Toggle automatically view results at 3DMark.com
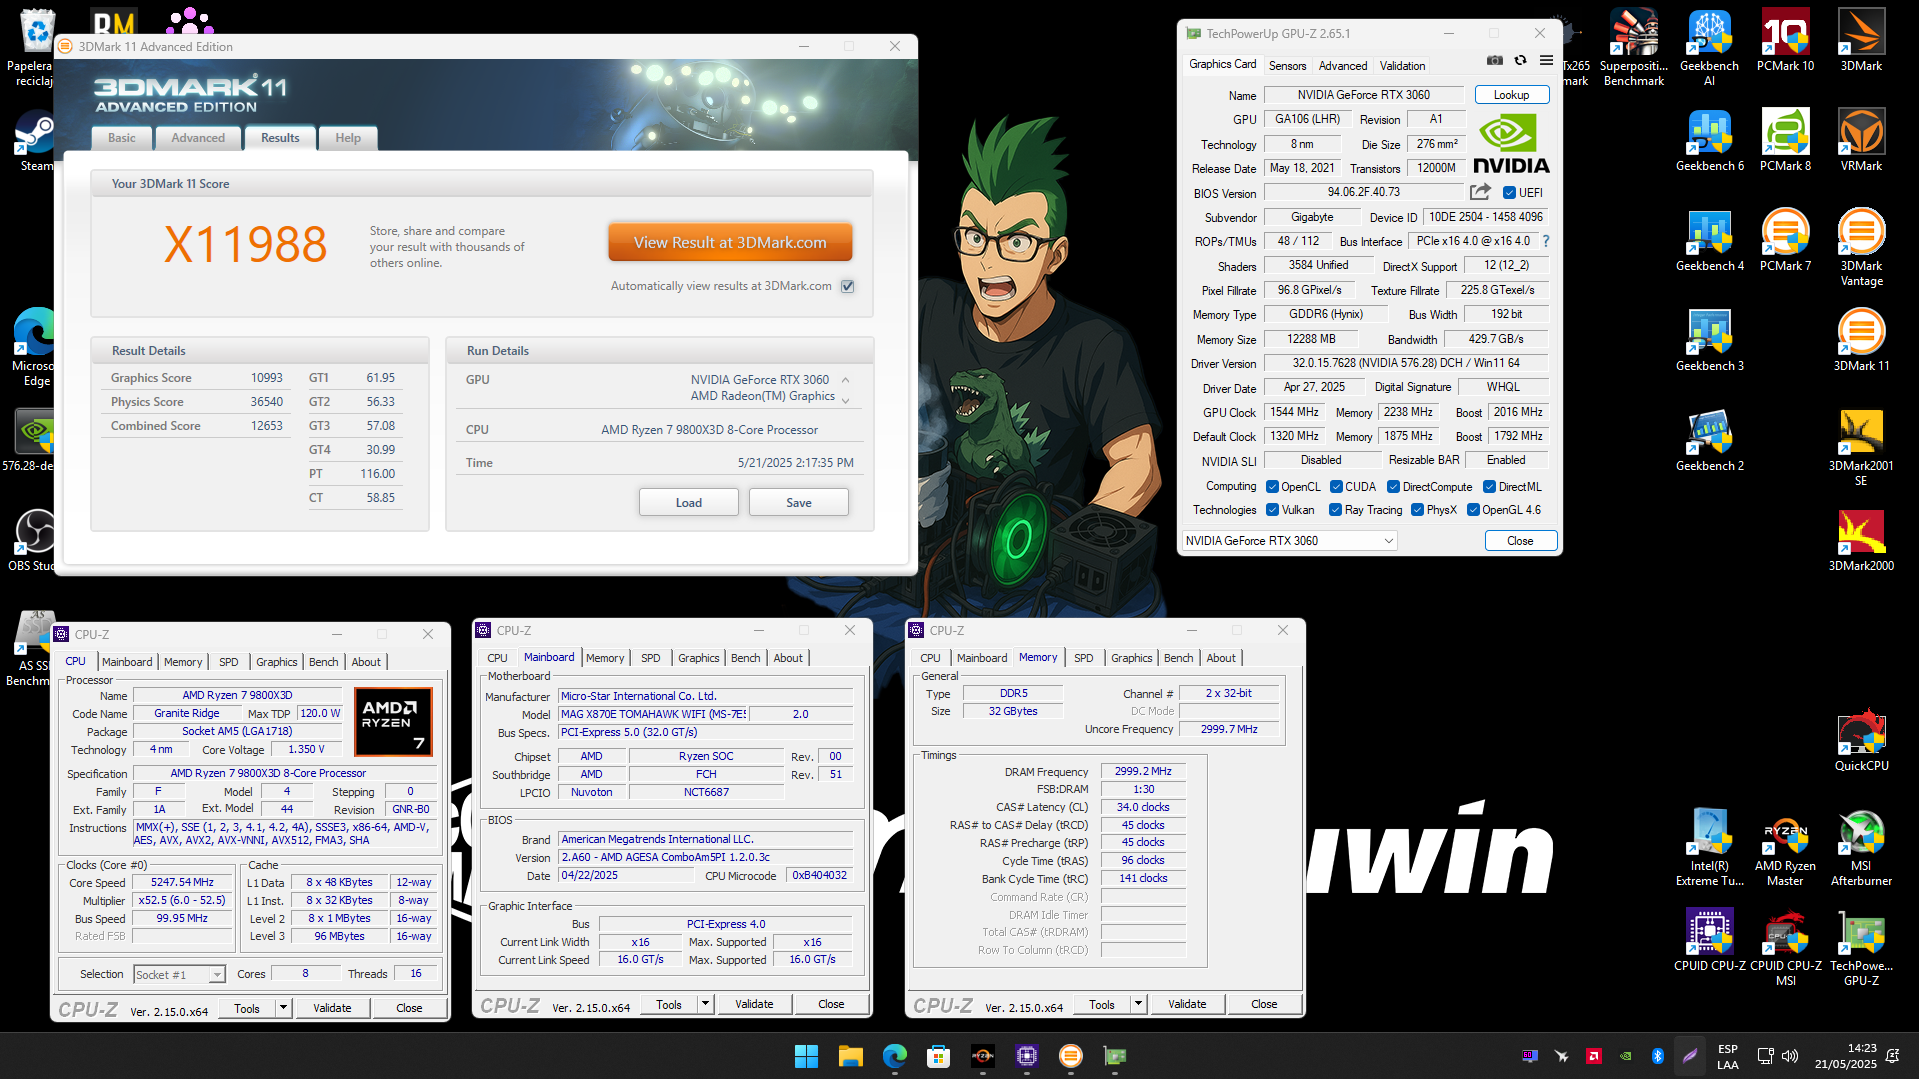 [848, 286]
